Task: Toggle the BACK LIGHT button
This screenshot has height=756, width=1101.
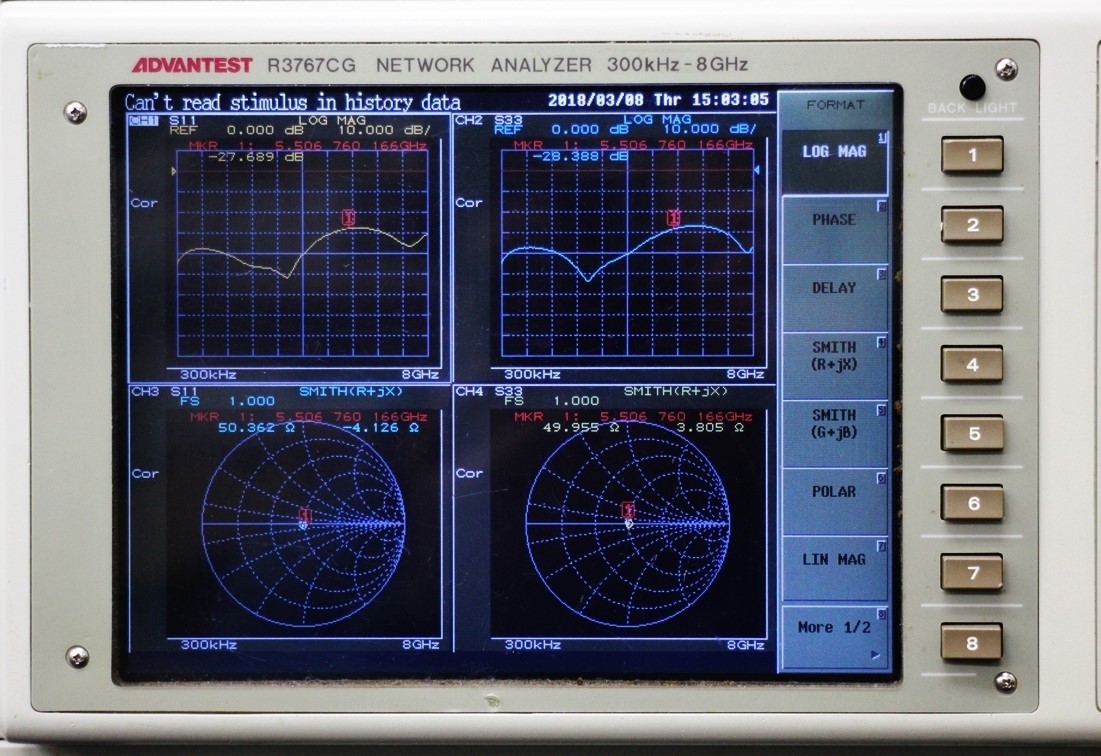Action: [x=973, y=88]
